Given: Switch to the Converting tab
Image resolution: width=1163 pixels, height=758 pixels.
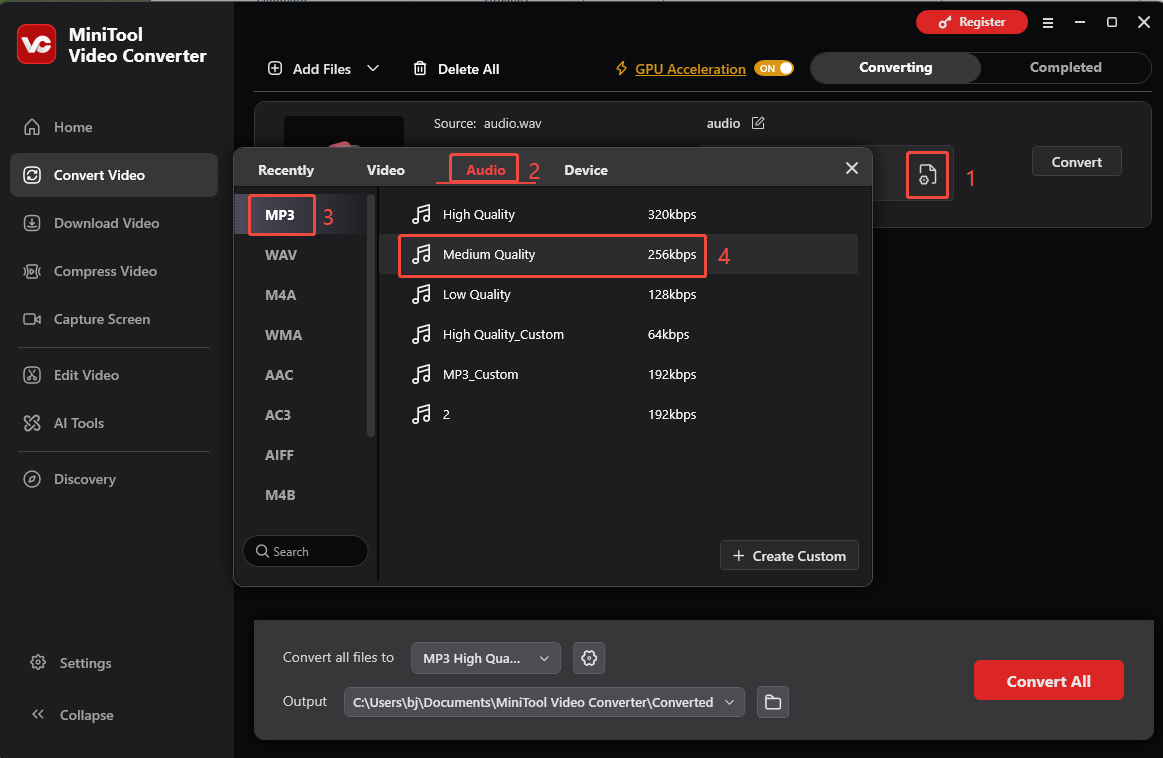Looking at the screenshot, I should 895,67.
